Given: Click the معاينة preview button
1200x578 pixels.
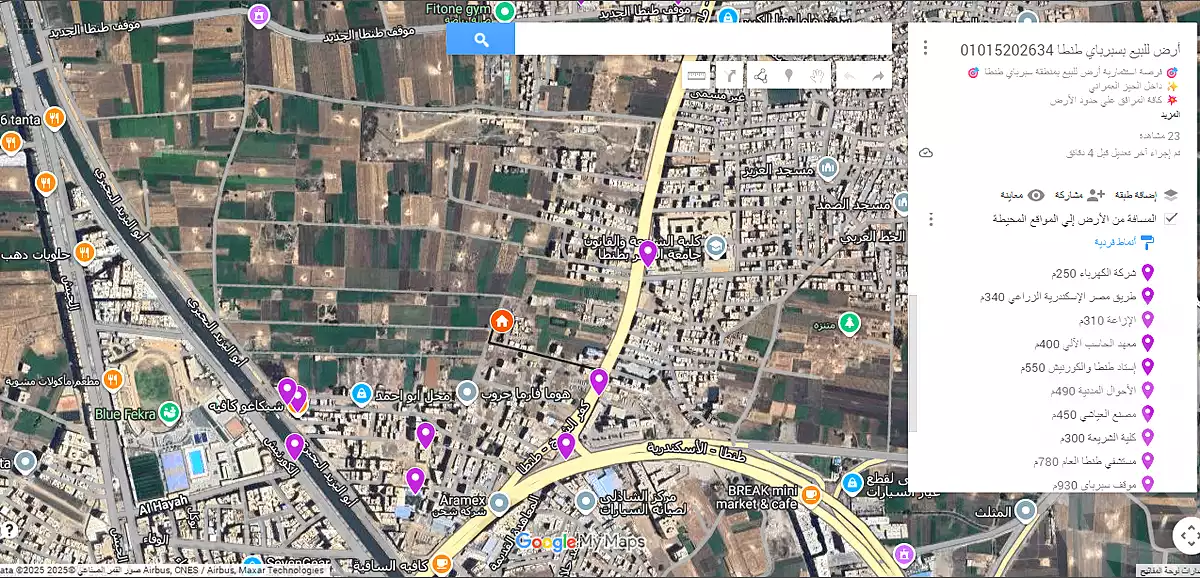Looking at the screenshot, I should pos(1022,195).
